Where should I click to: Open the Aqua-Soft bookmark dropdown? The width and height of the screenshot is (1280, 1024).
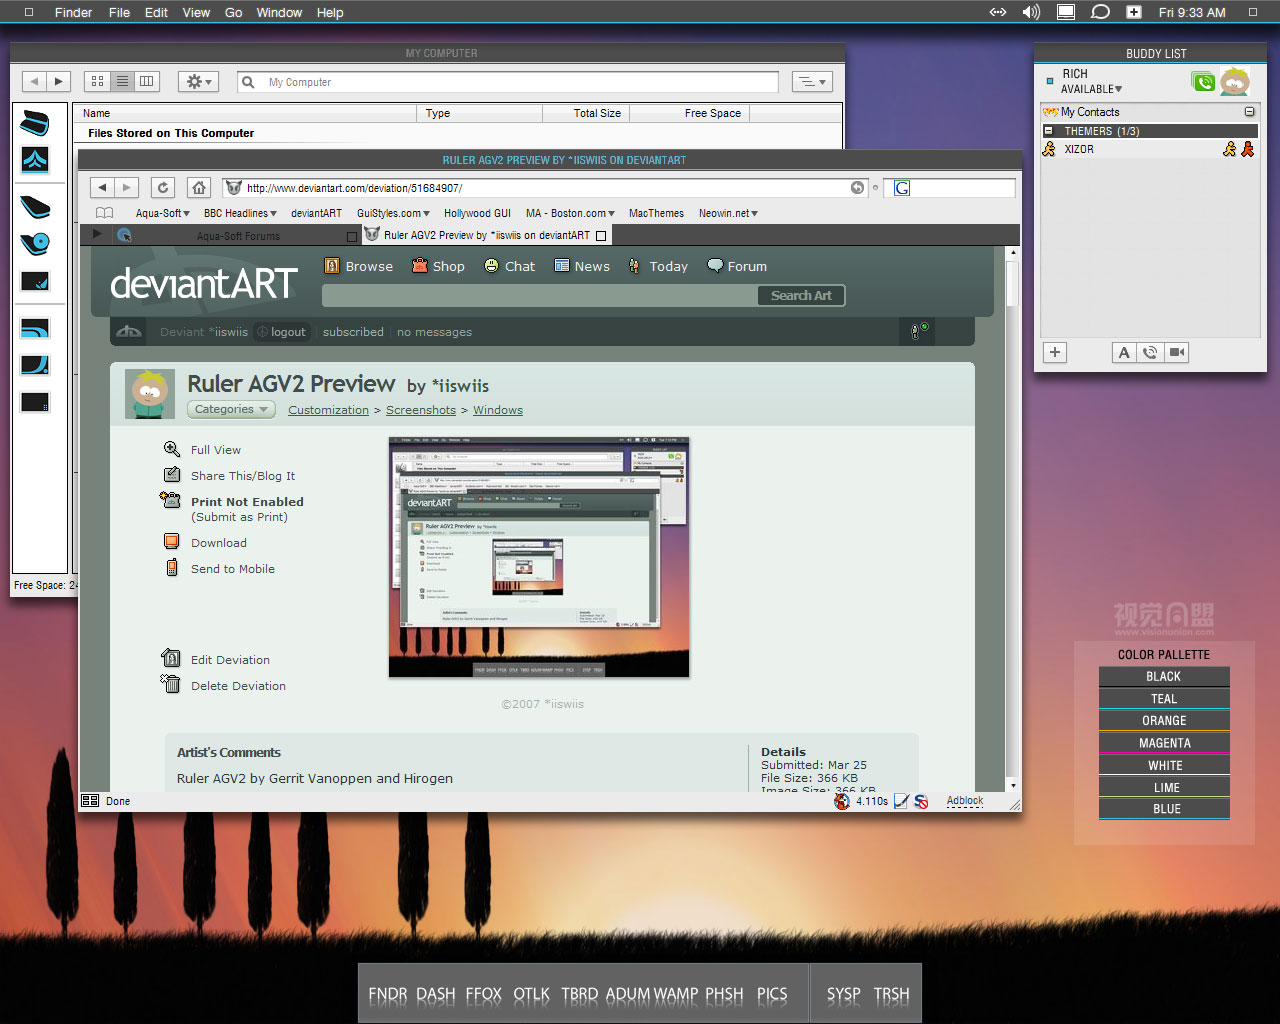click(163, 213)
